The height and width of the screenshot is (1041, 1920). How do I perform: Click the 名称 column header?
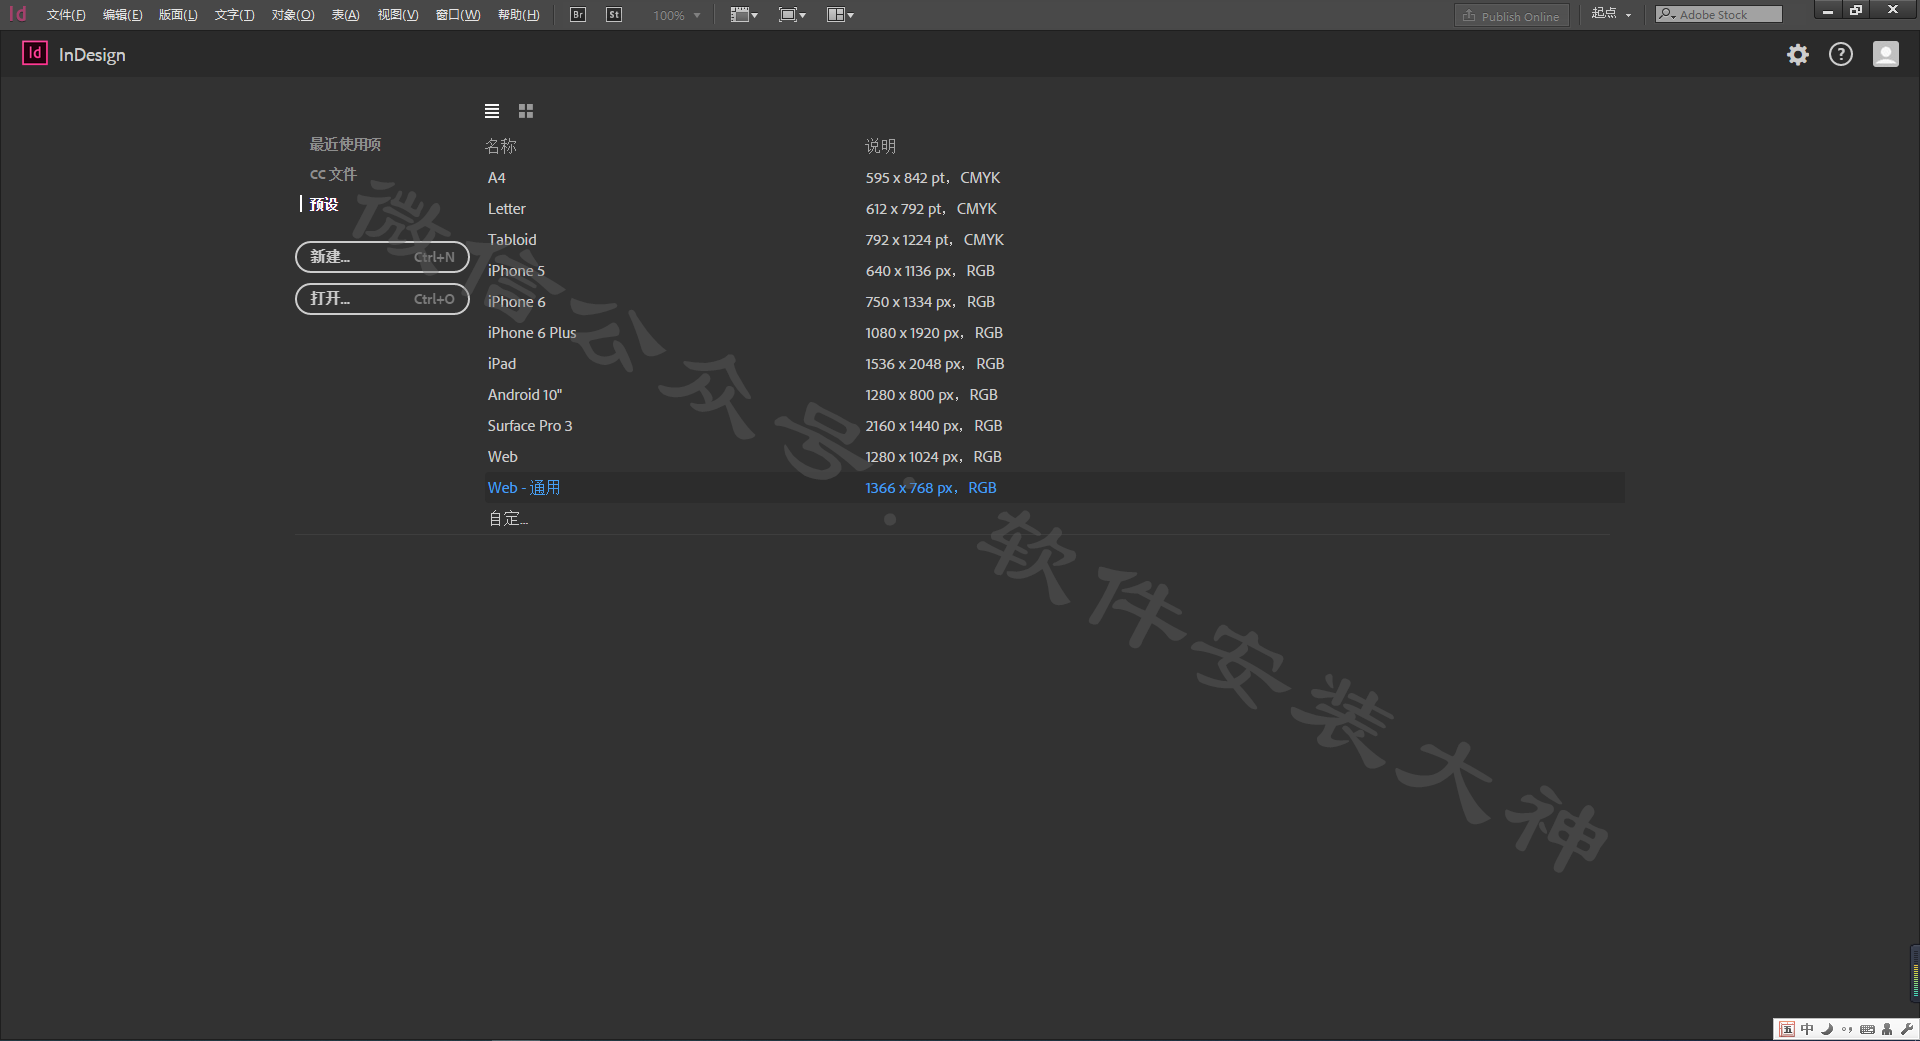[501, 146]
